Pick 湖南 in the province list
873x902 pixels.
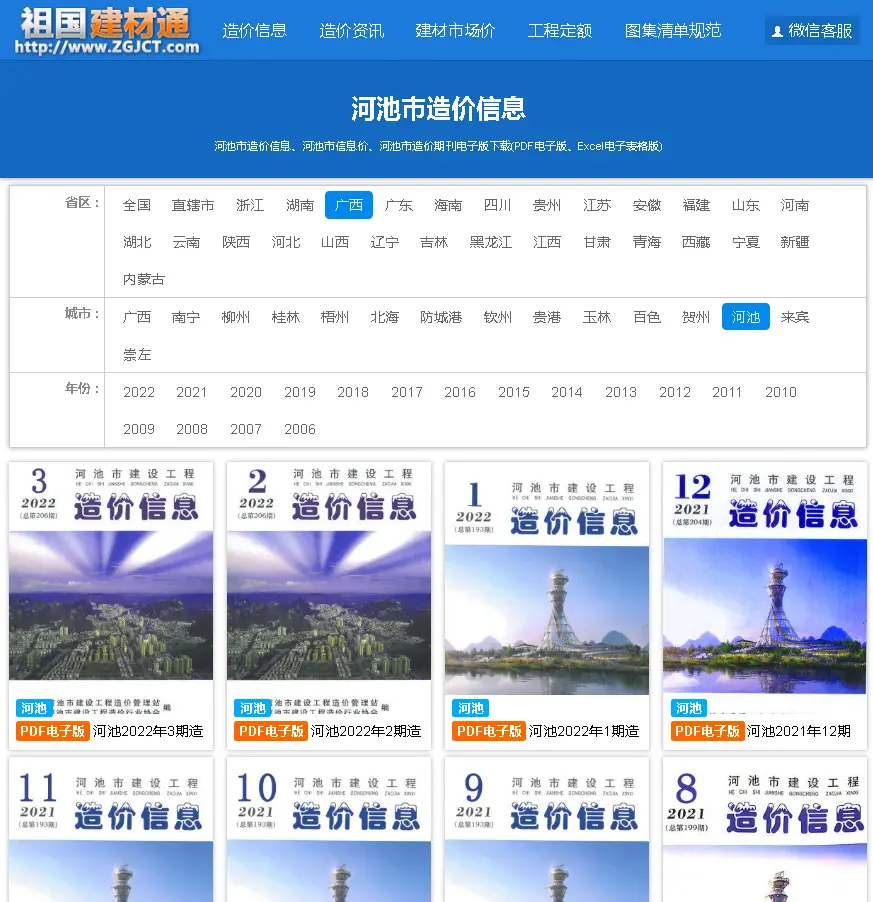coord(300,205)
